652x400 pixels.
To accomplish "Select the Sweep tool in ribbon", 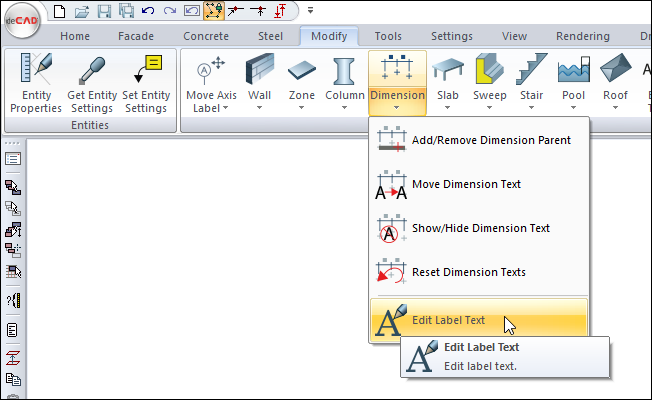I will pyautogui.click(x=489, y=73).
